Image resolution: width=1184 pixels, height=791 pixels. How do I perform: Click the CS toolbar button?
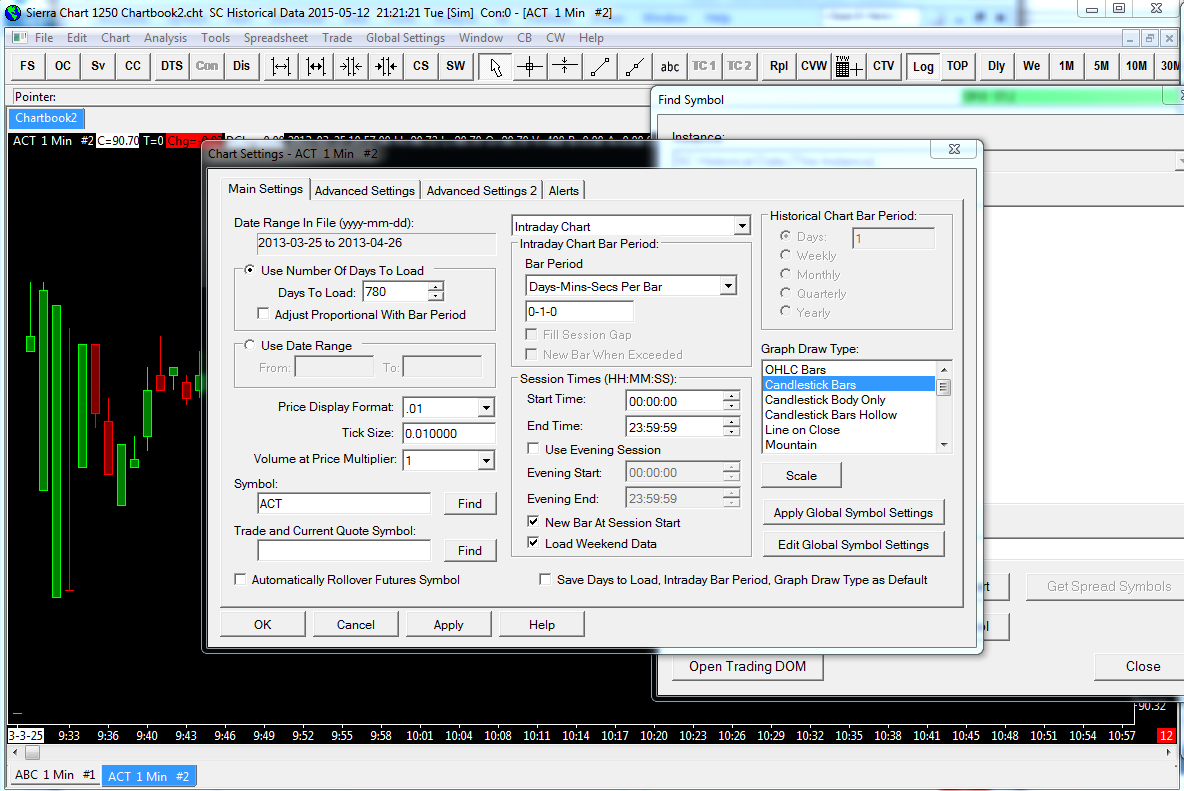tap(421, 66)
